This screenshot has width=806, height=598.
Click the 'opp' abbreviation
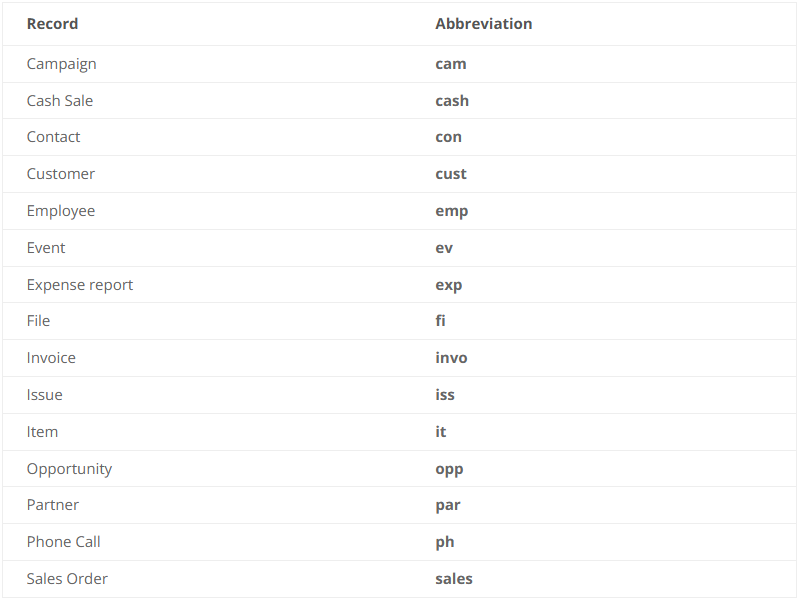449,469
